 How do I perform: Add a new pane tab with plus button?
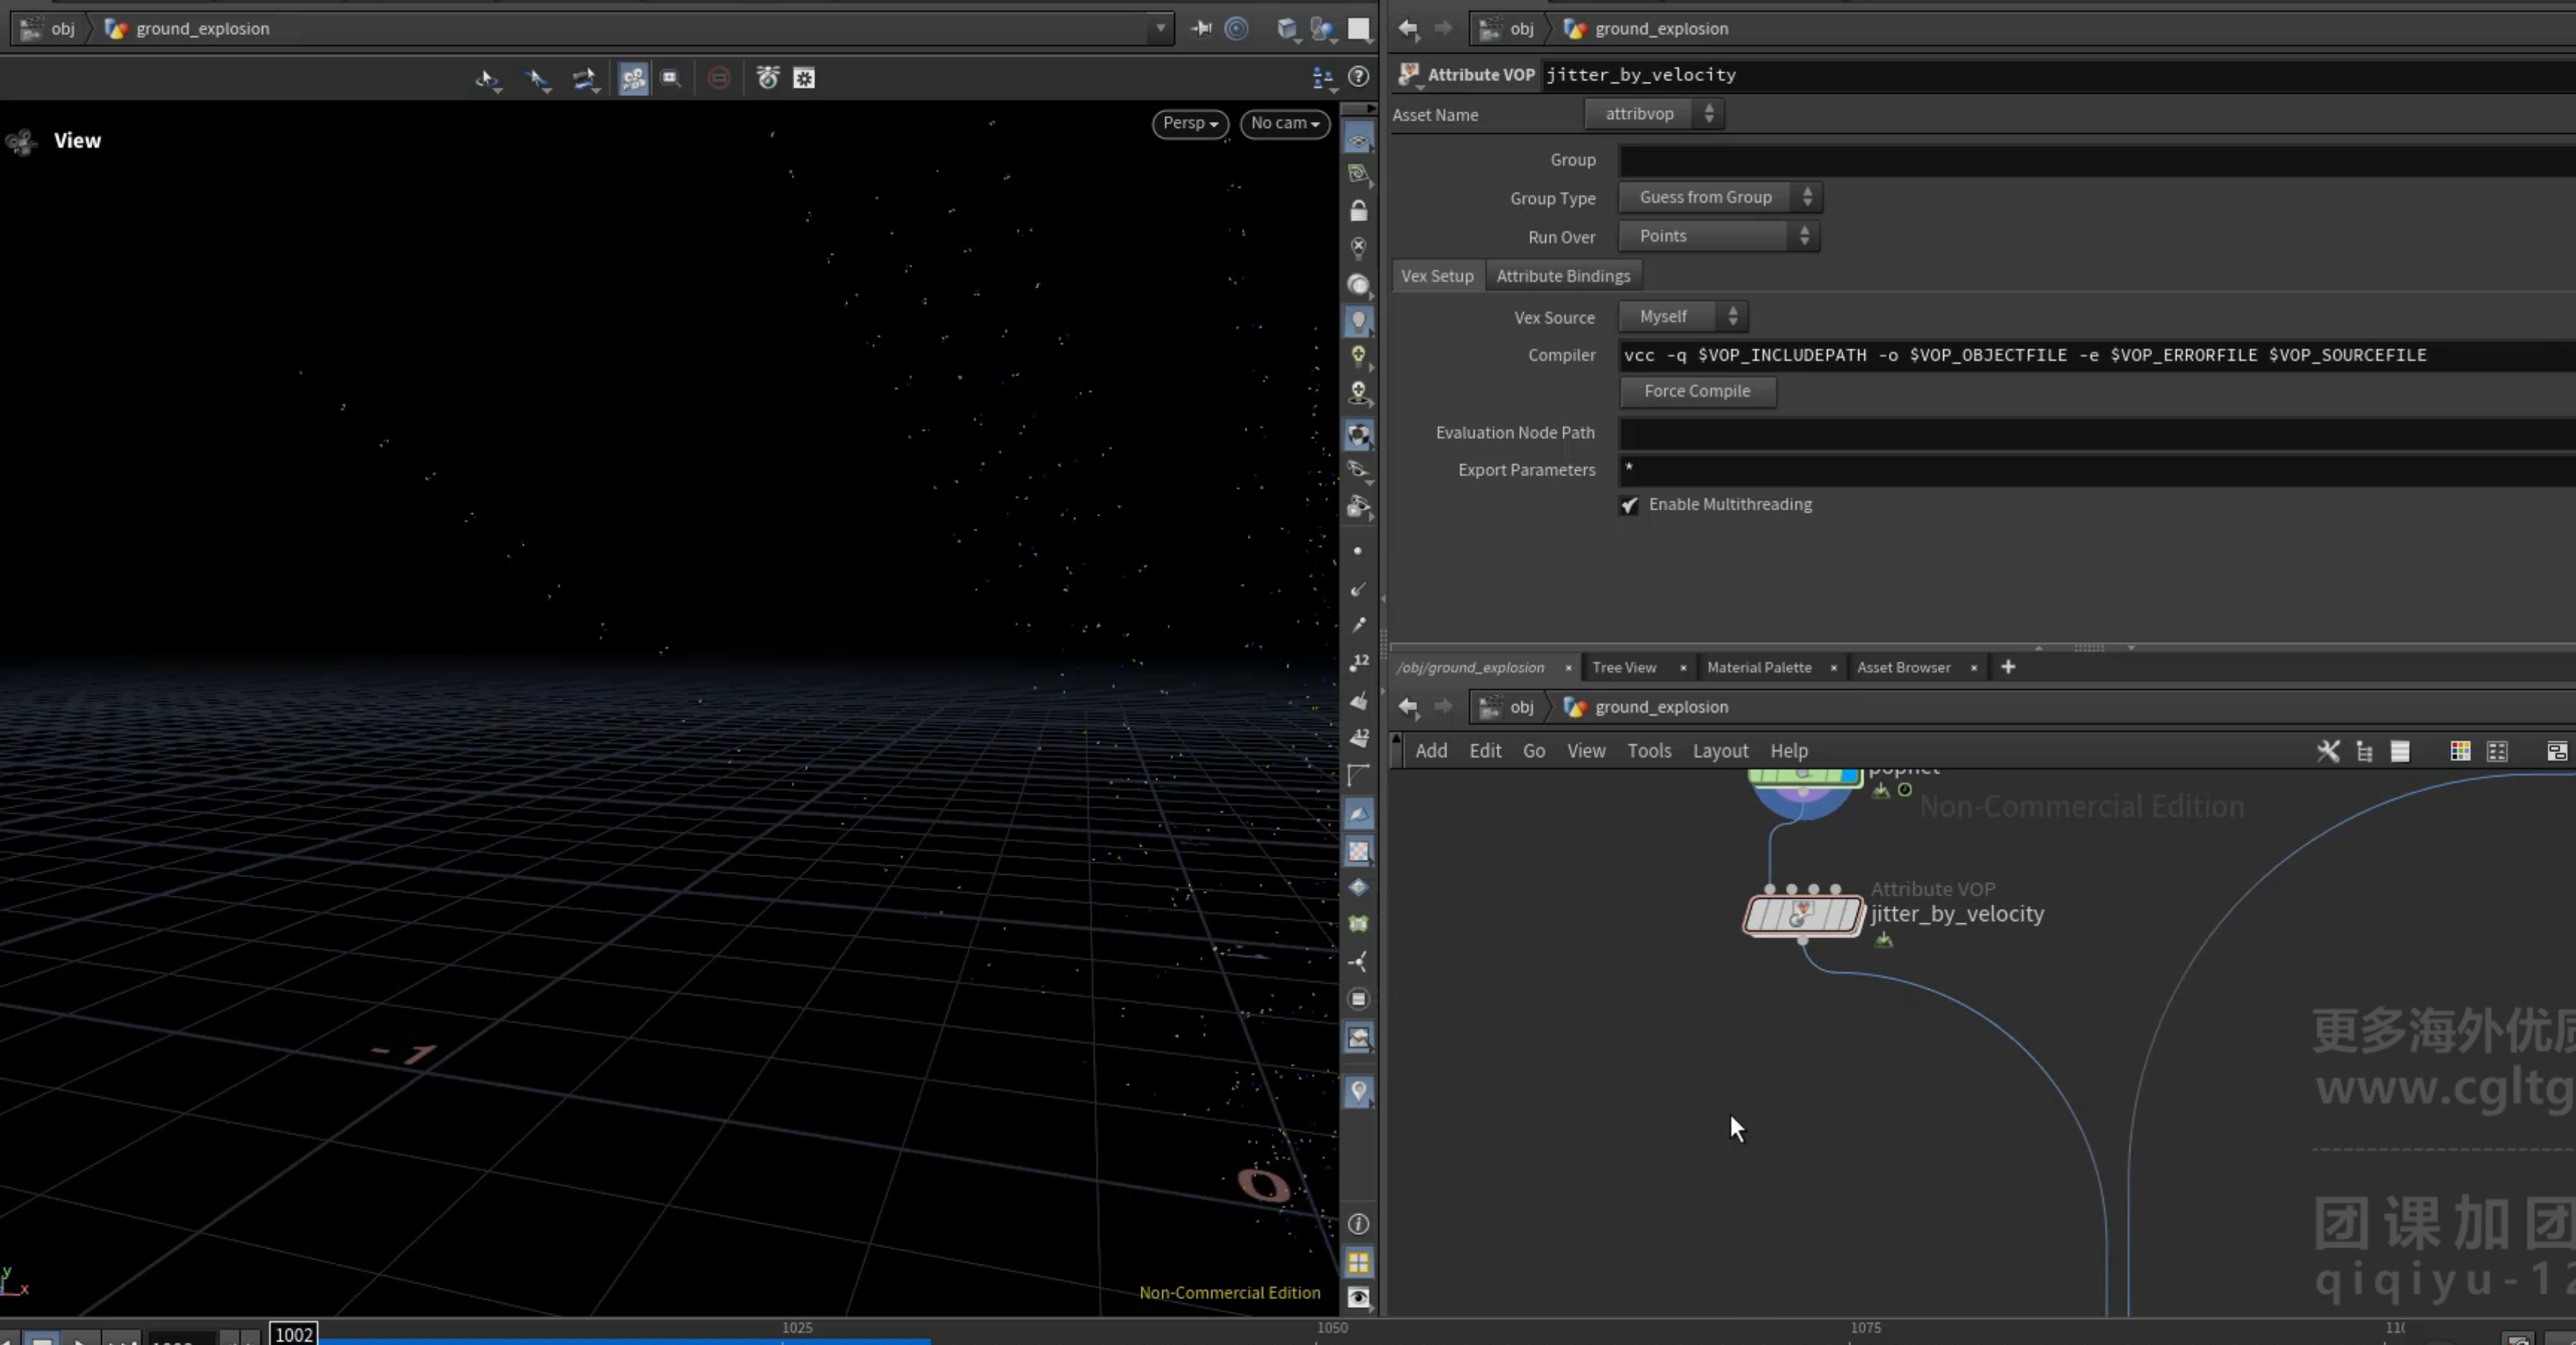click(2008, 667)
